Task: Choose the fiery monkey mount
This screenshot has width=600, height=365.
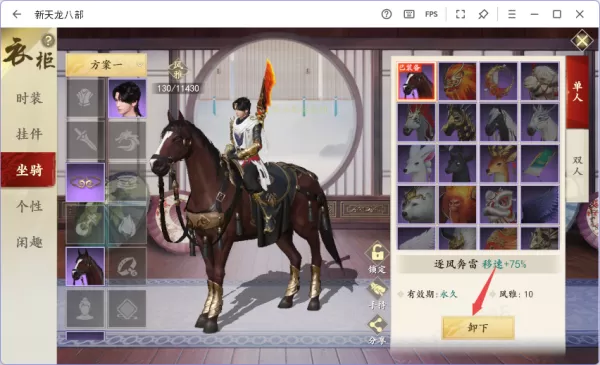Action: [x=458, y=205]
